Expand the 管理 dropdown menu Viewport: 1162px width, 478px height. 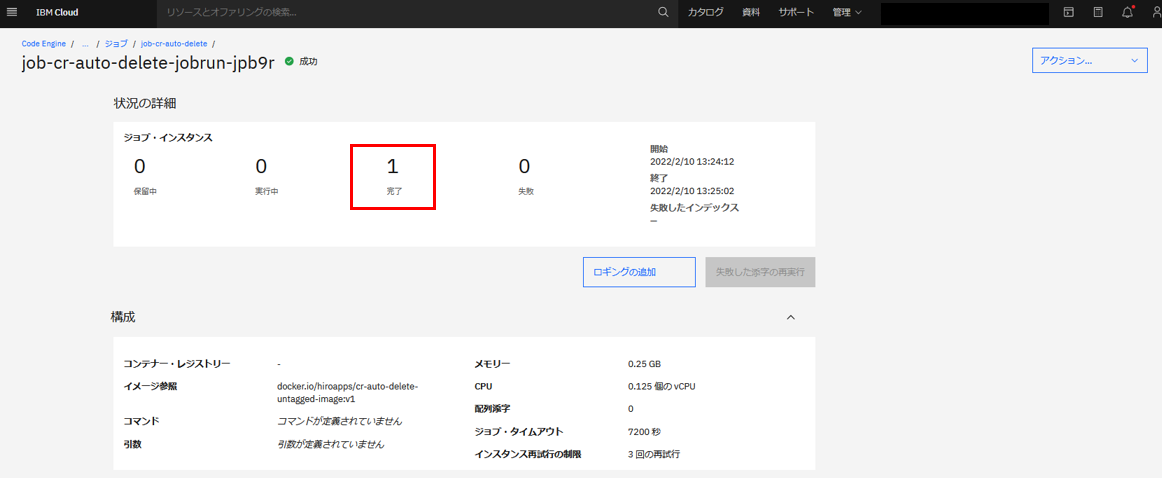[x=847, y=13]
